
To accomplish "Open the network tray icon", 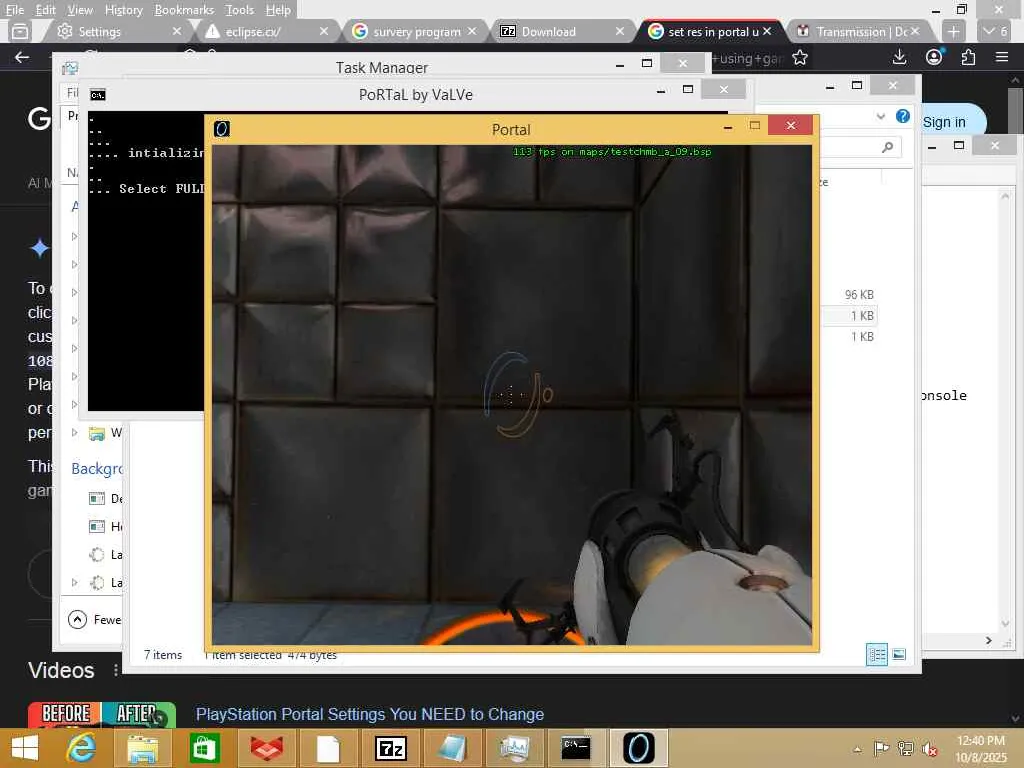I will [x=905, y=748].
